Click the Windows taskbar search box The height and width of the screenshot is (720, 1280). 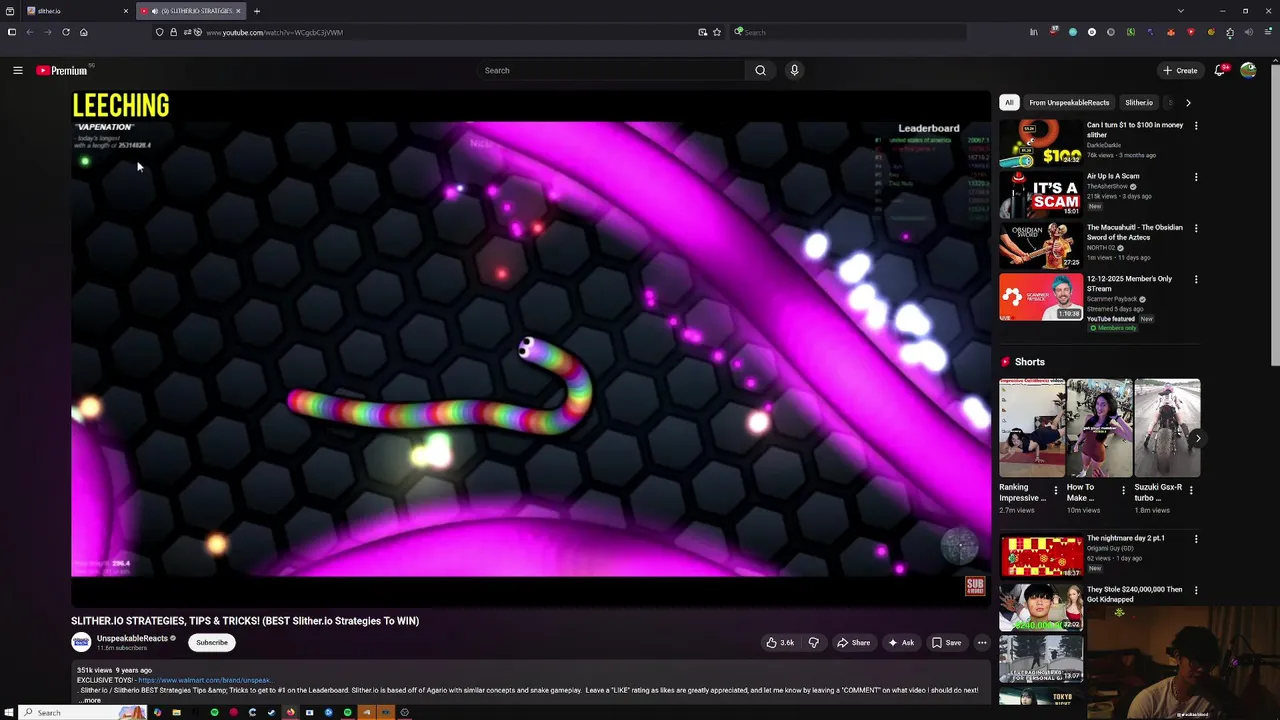tap(83, 712)
